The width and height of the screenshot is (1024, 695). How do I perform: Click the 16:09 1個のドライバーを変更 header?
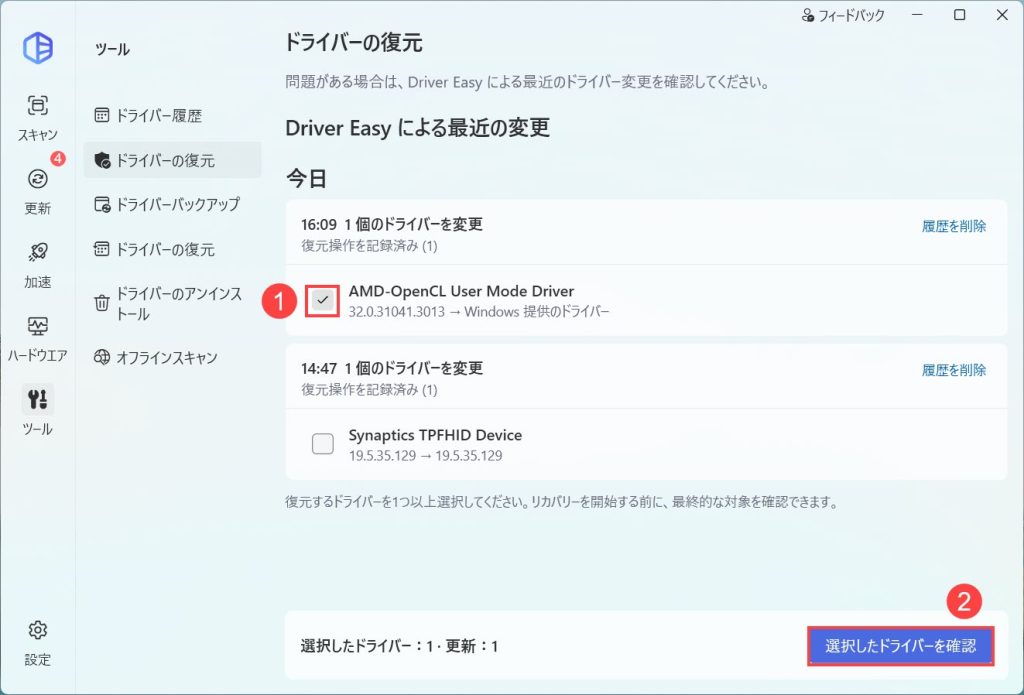[x=392, y=224]
